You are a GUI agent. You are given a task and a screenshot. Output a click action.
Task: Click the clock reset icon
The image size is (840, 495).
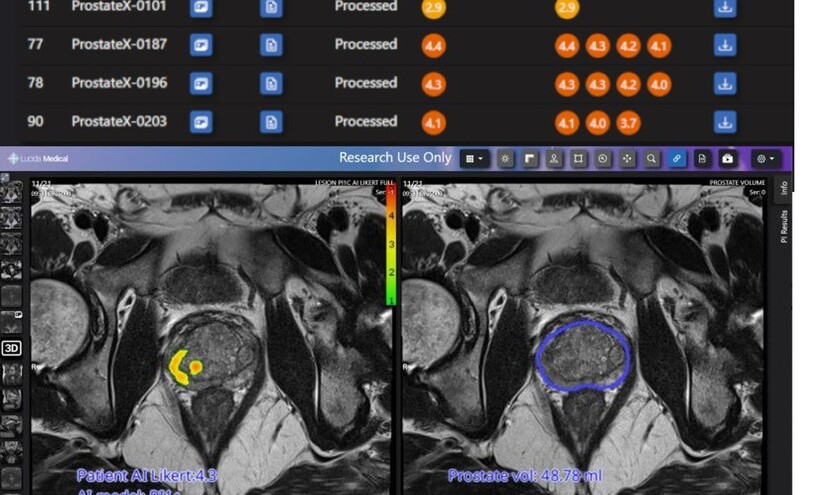603,159
